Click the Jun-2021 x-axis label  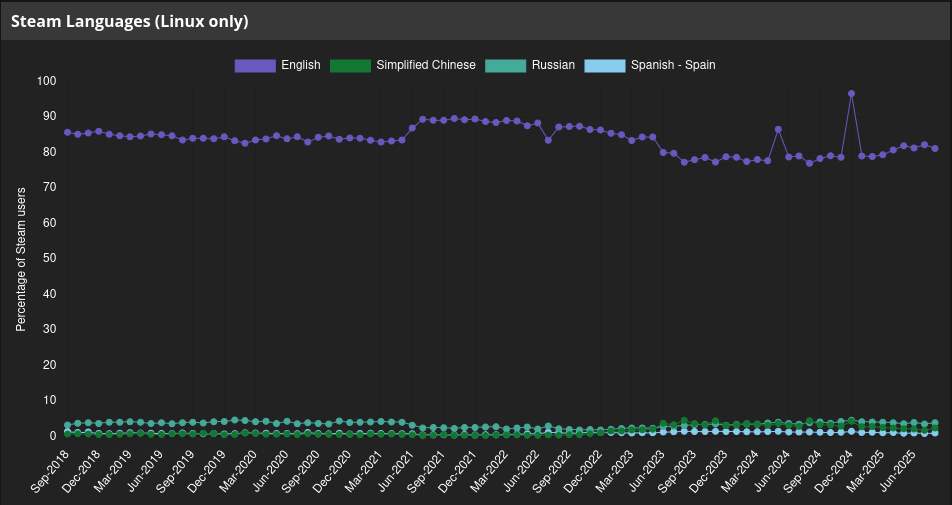point(395,472)
